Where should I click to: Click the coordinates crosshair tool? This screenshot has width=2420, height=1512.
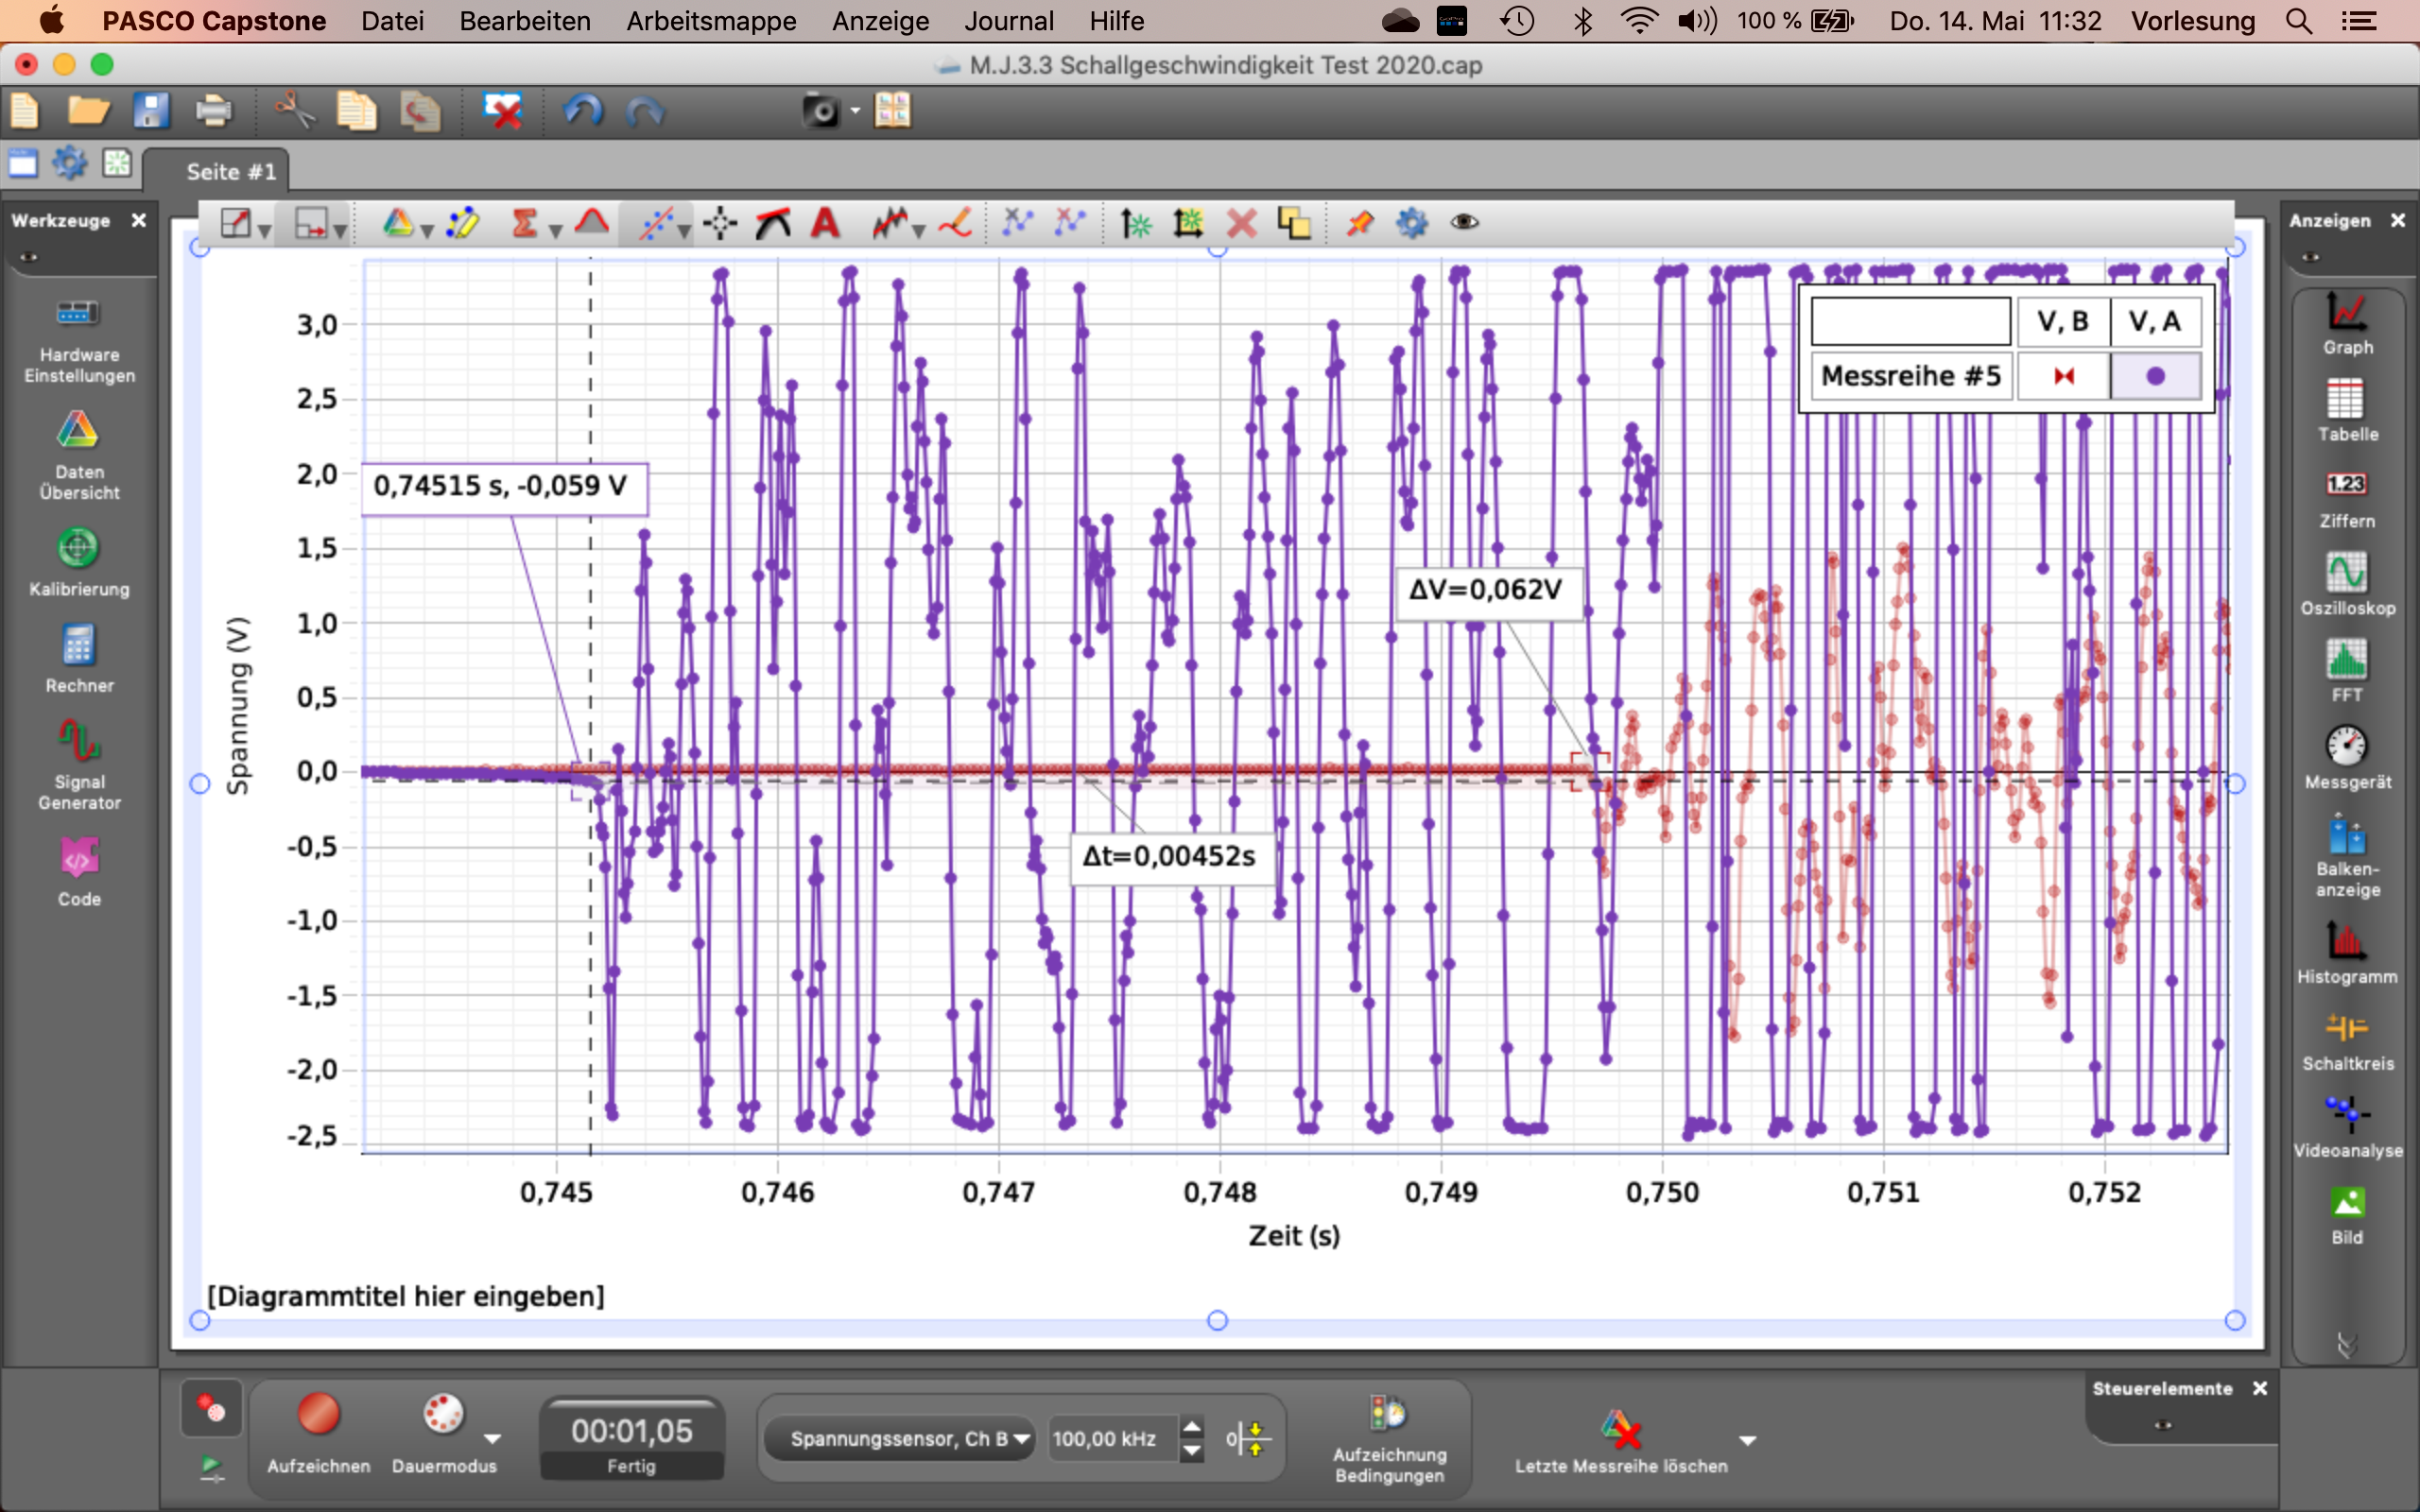[x=719, y=223]
